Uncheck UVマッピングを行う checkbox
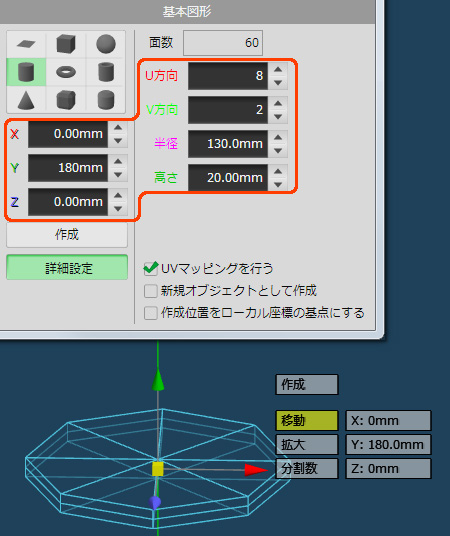This screenshot has height=536, width=450. tap(150, 269)
